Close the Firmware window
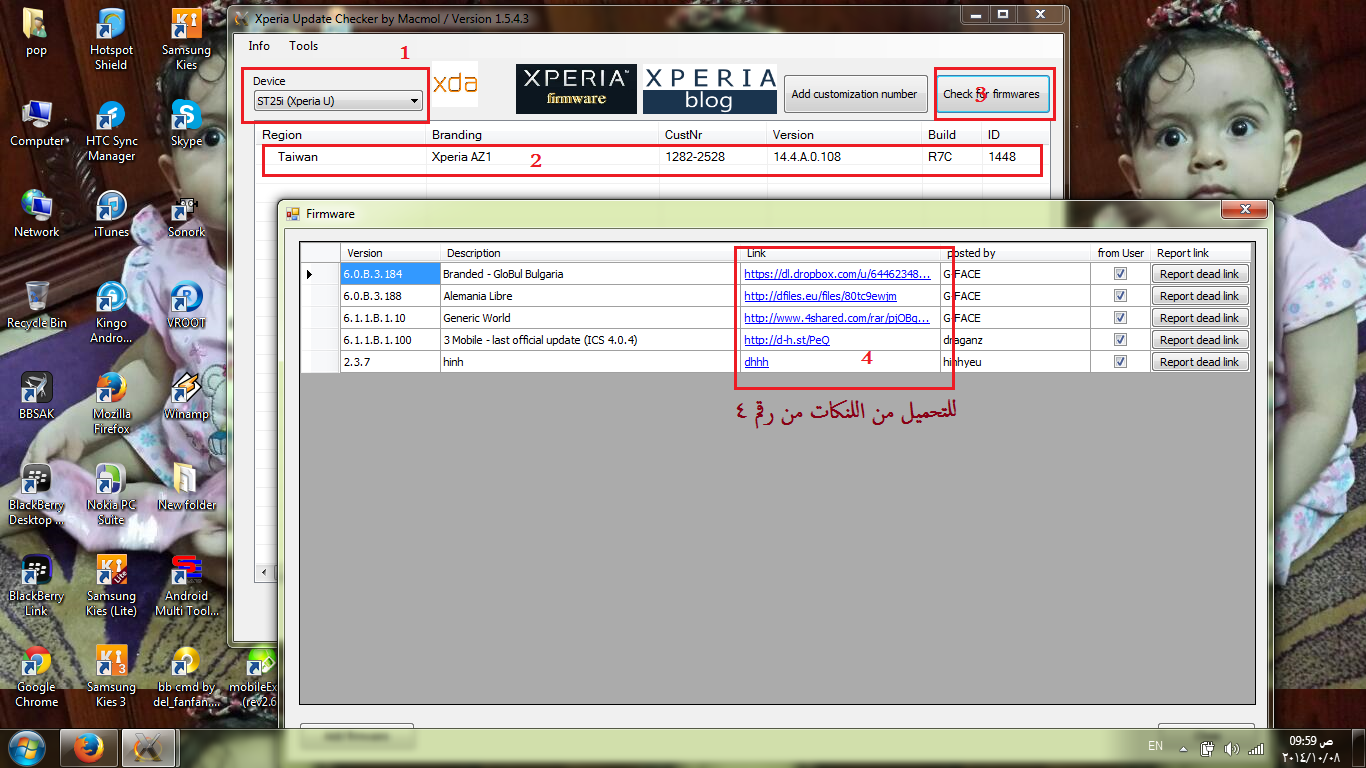Viewport: 1366px width, 768px height. [x=1245, y=210]
